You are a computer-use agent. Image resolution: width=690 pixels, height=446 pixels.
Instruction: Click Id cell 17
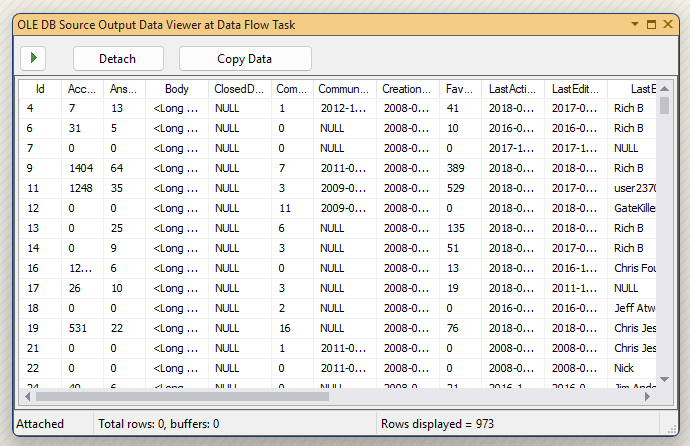(x=40, y=288)
